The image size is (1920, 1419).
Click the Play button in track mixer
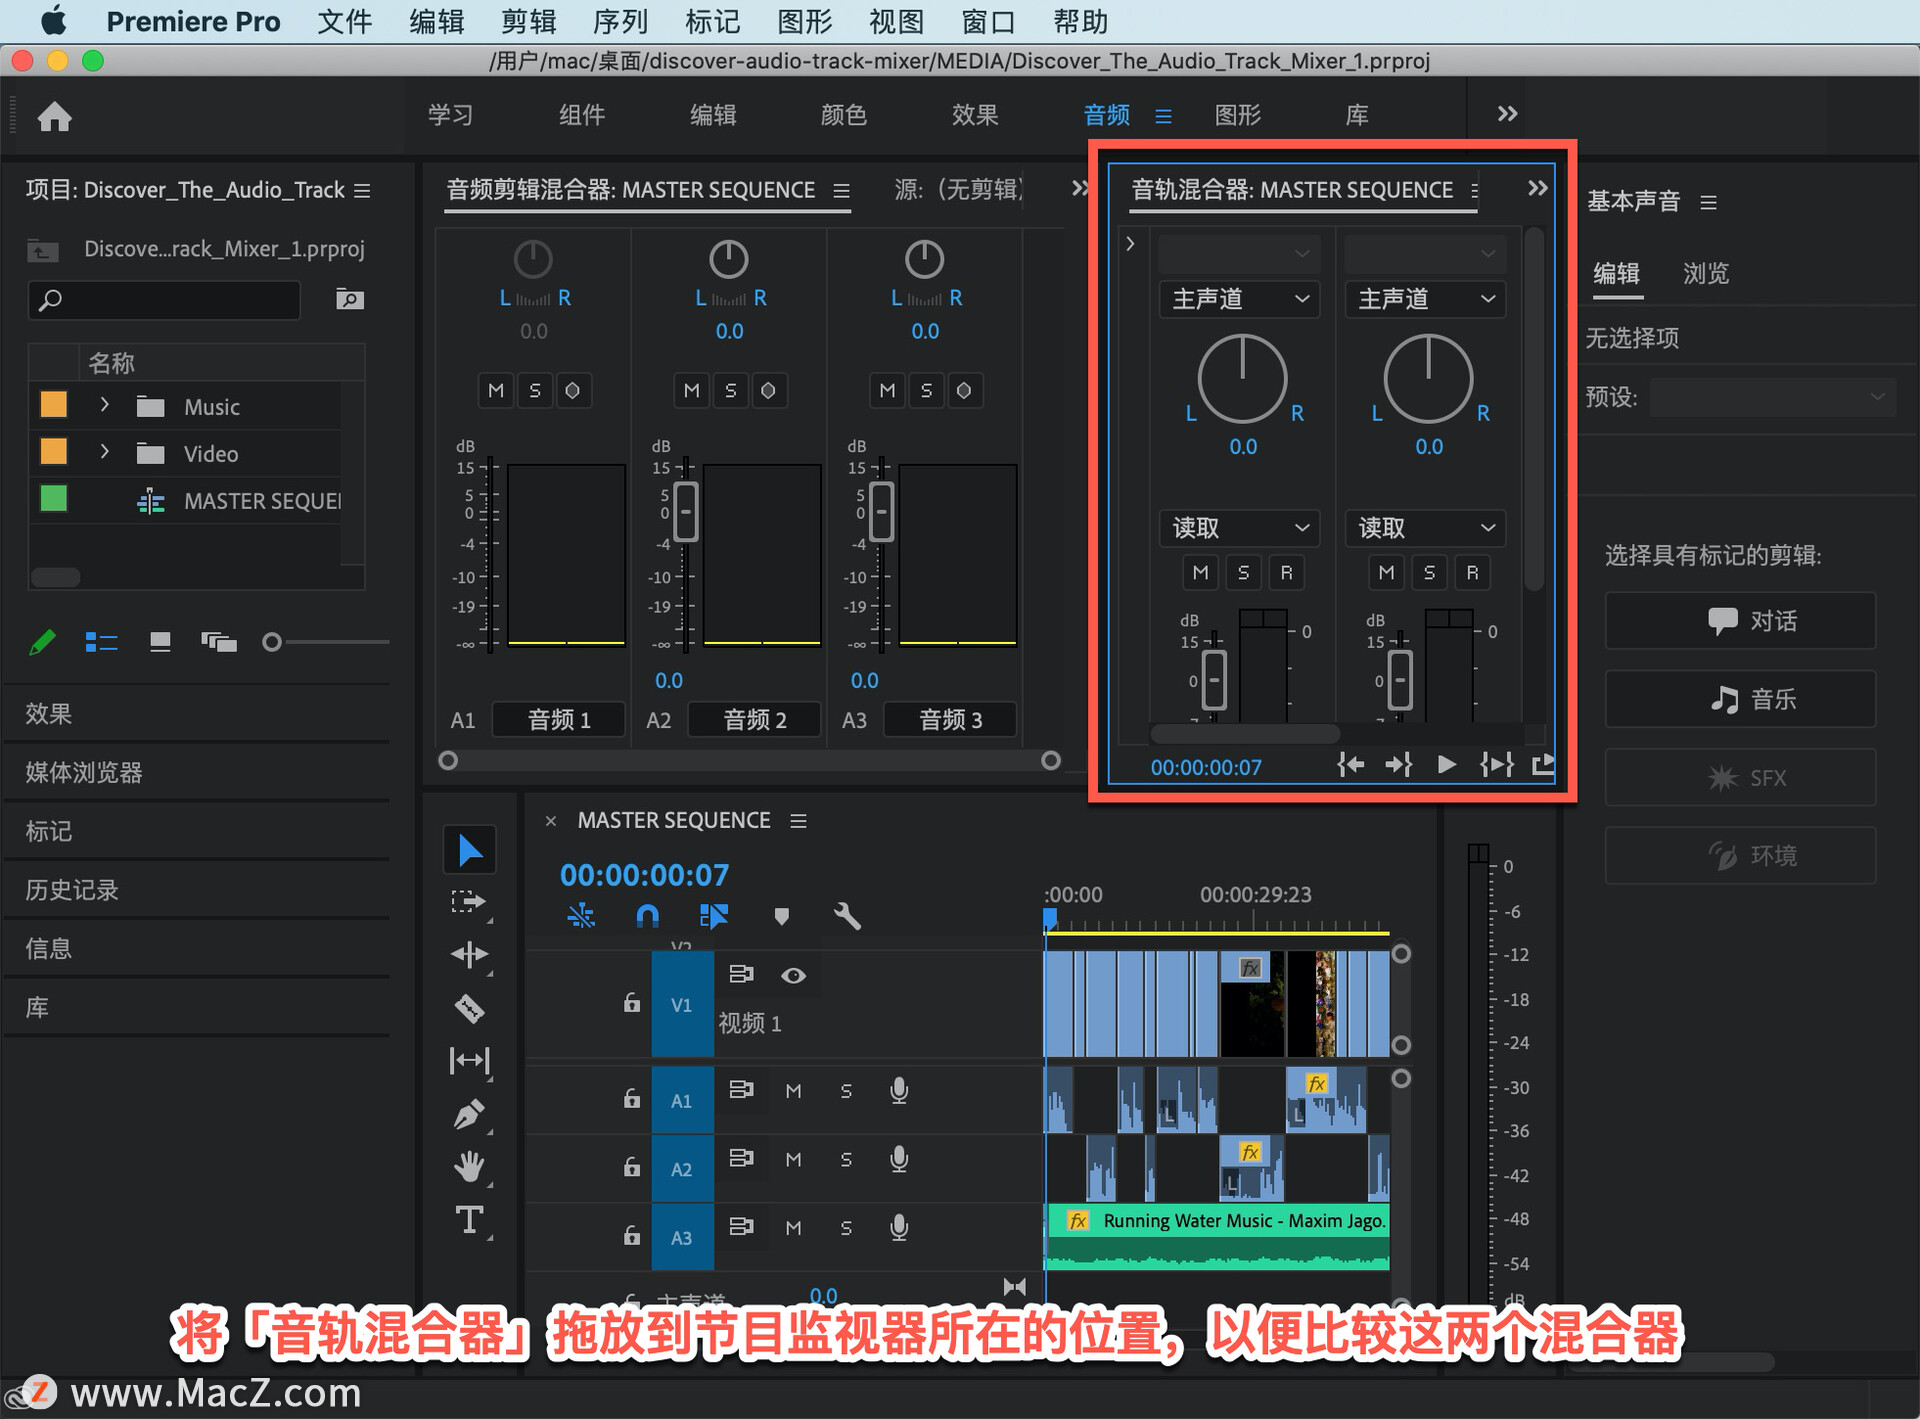1446,765
